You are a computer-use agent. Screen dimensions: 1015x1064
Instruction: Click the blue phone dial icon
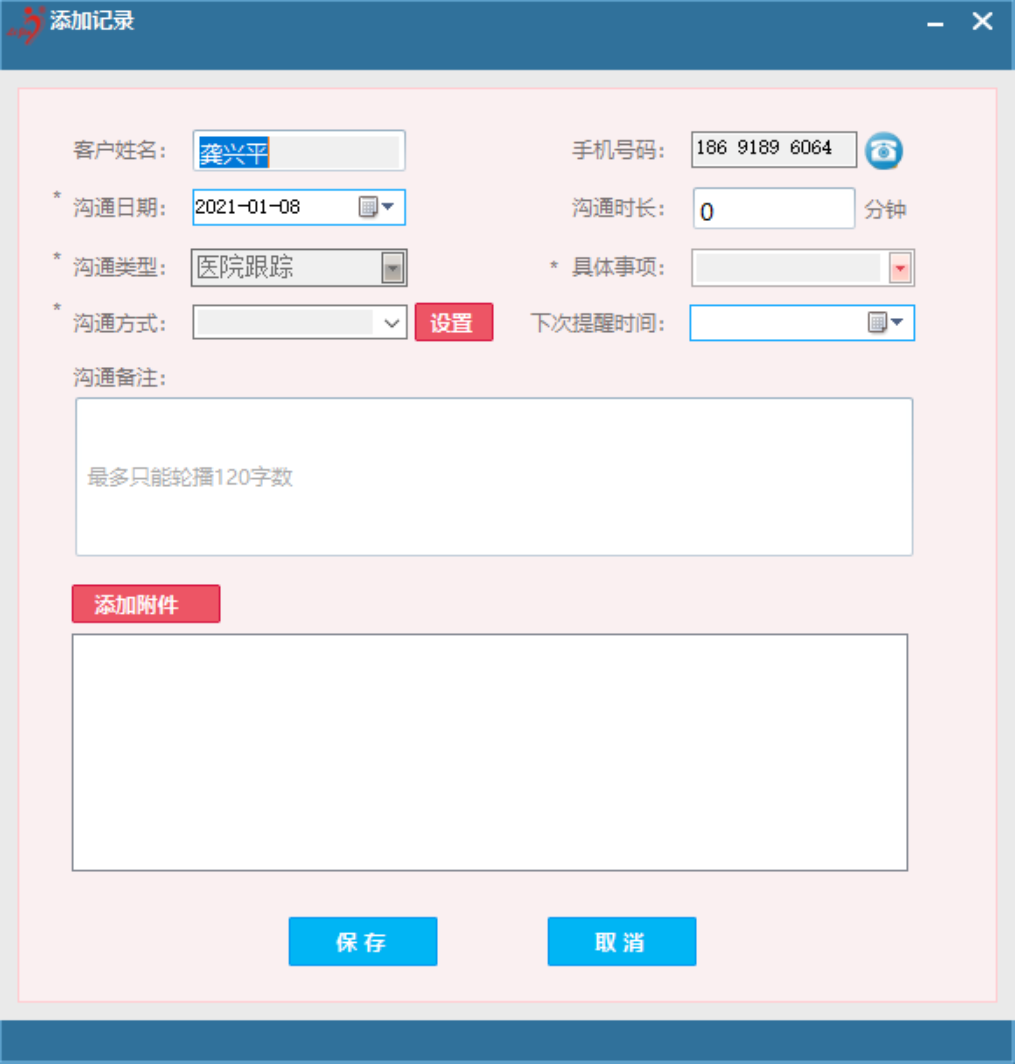click(x=883, y=151)
